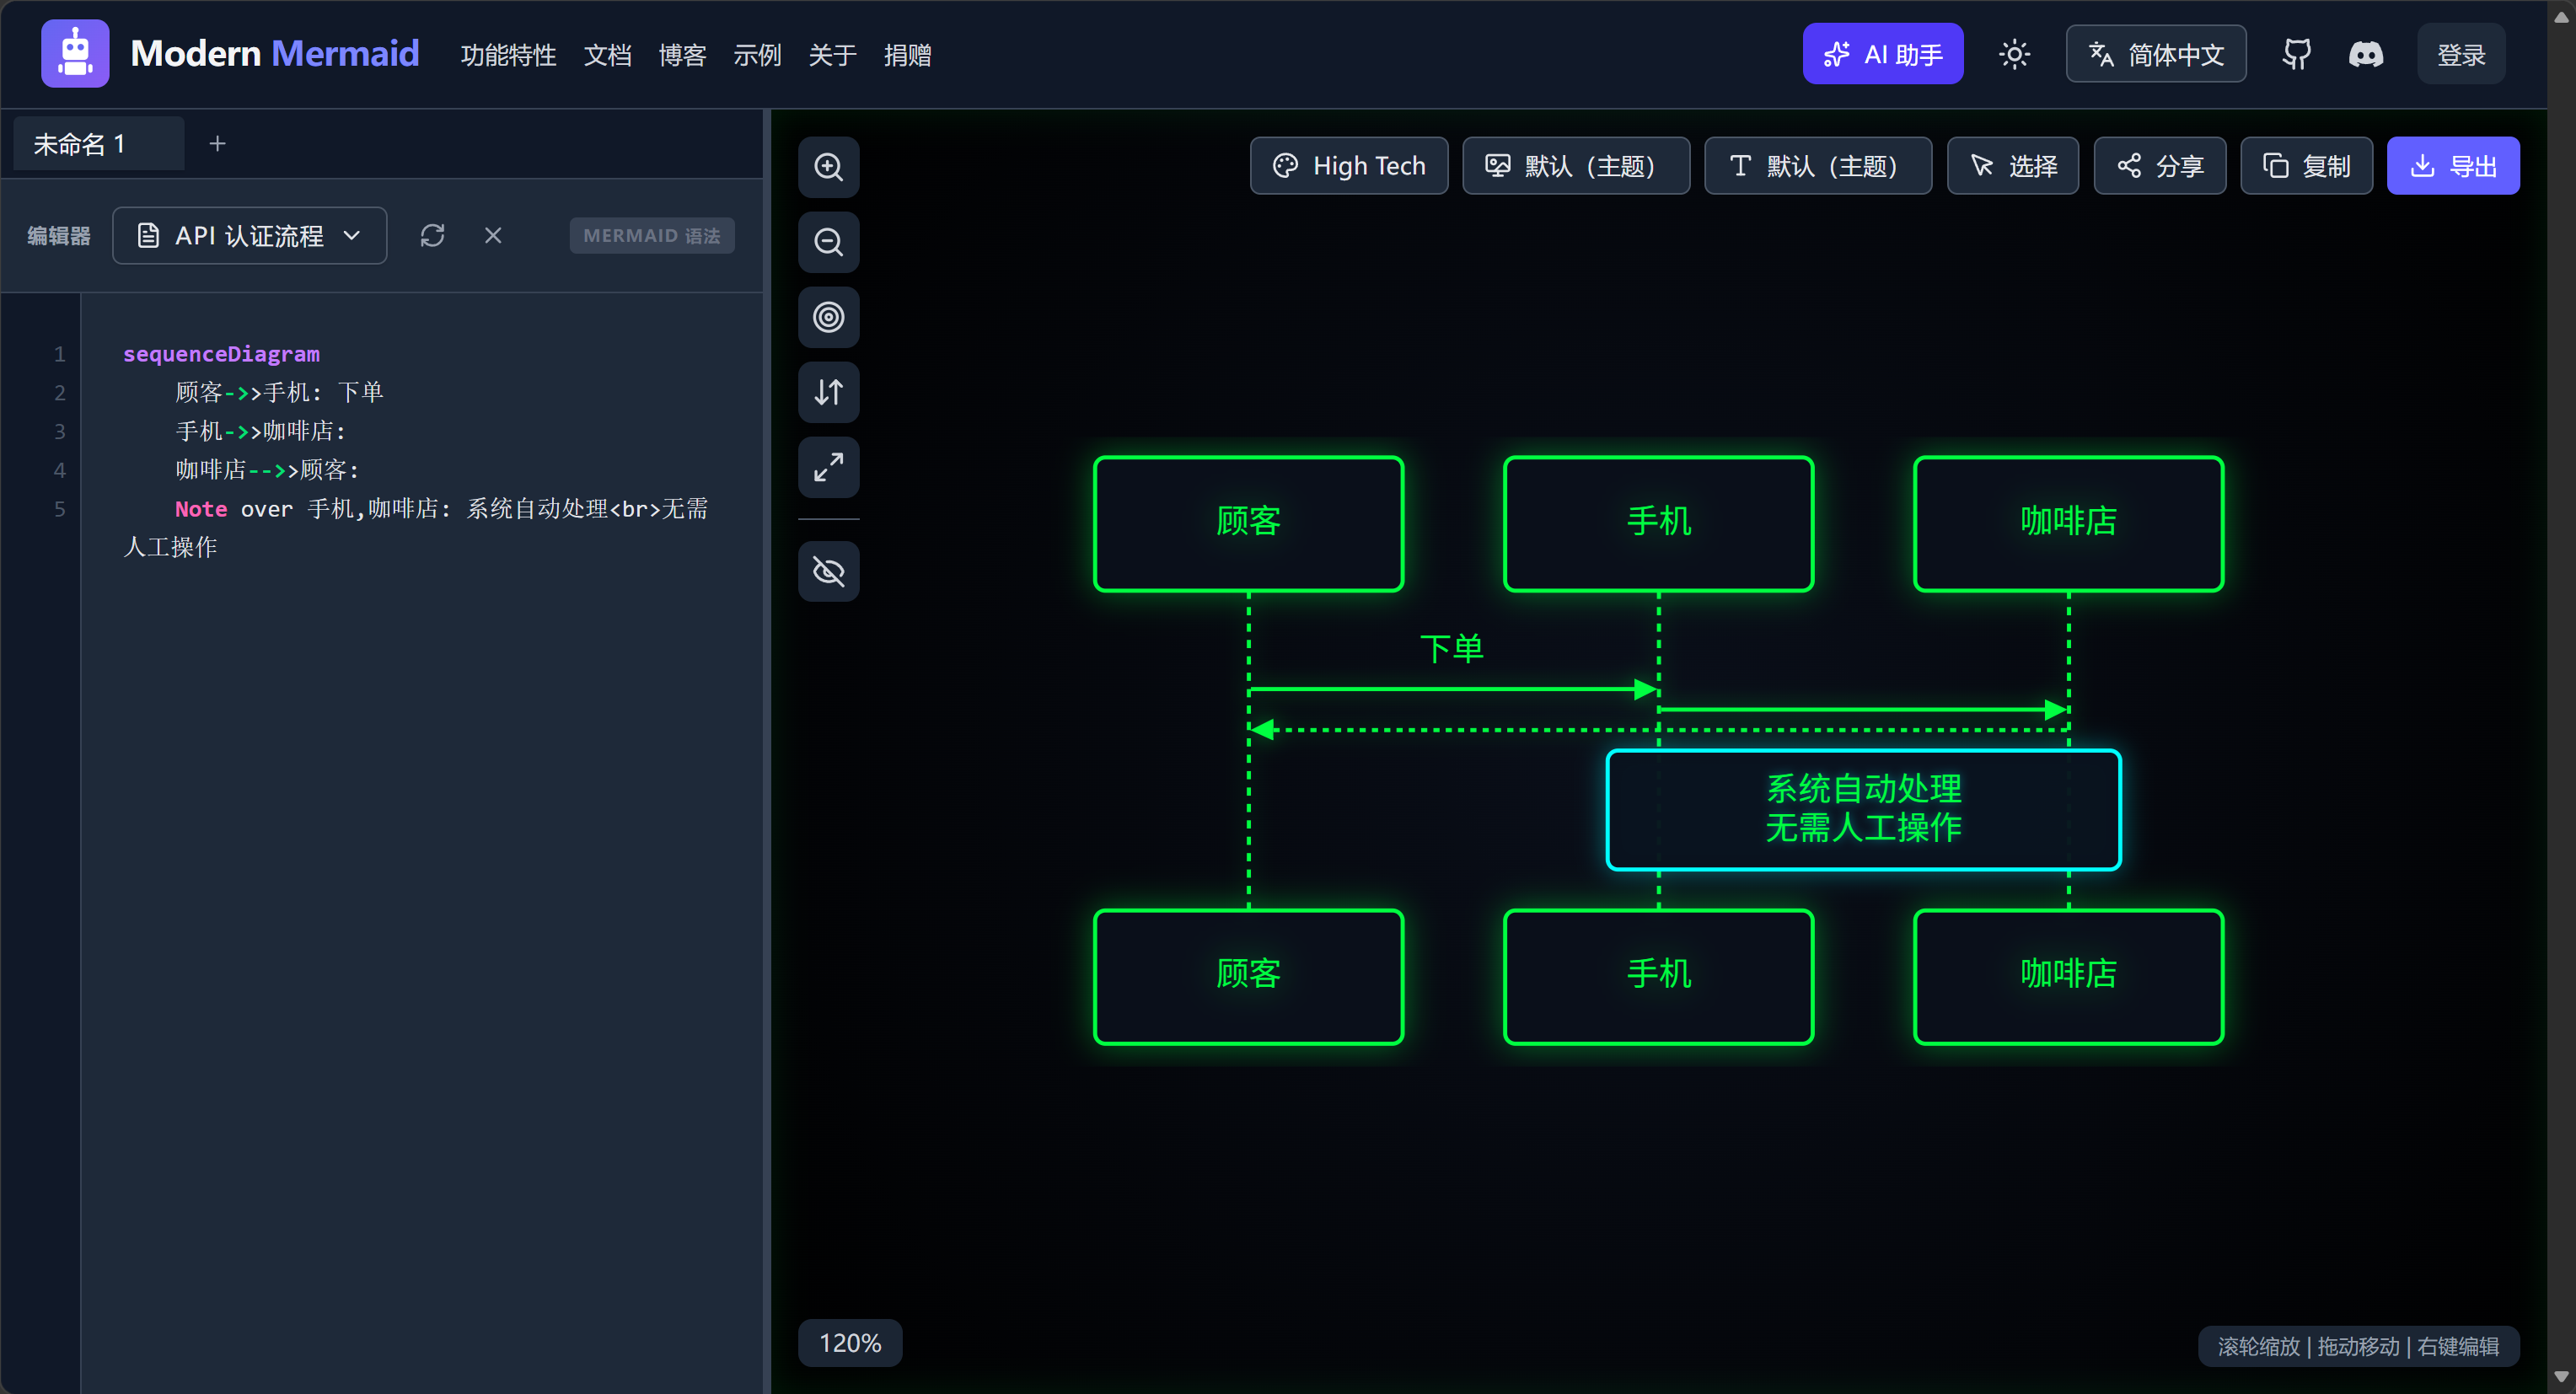Screen dimensions: 2576x1394
Task: Click the sequenceDiagram line in the editor
Action: [221, 354]
